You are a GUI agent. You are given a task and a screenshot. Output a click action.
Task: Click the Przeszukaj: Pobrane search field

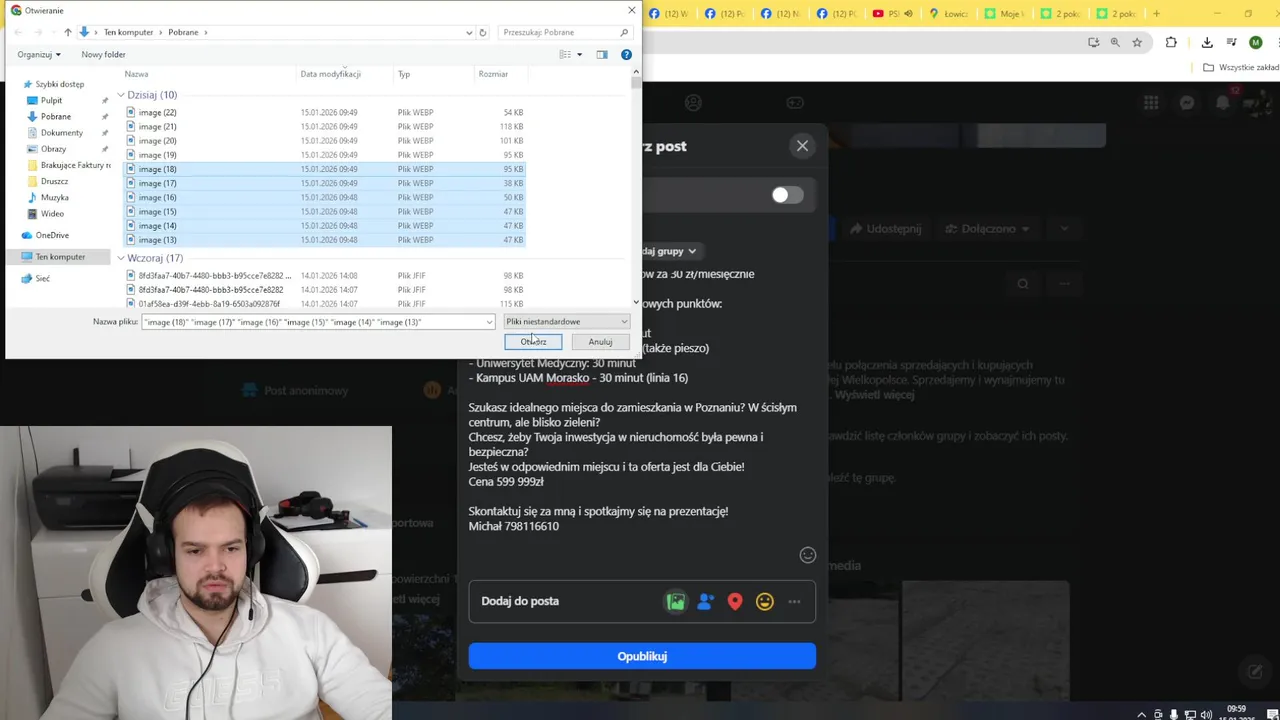coord(566,32)
